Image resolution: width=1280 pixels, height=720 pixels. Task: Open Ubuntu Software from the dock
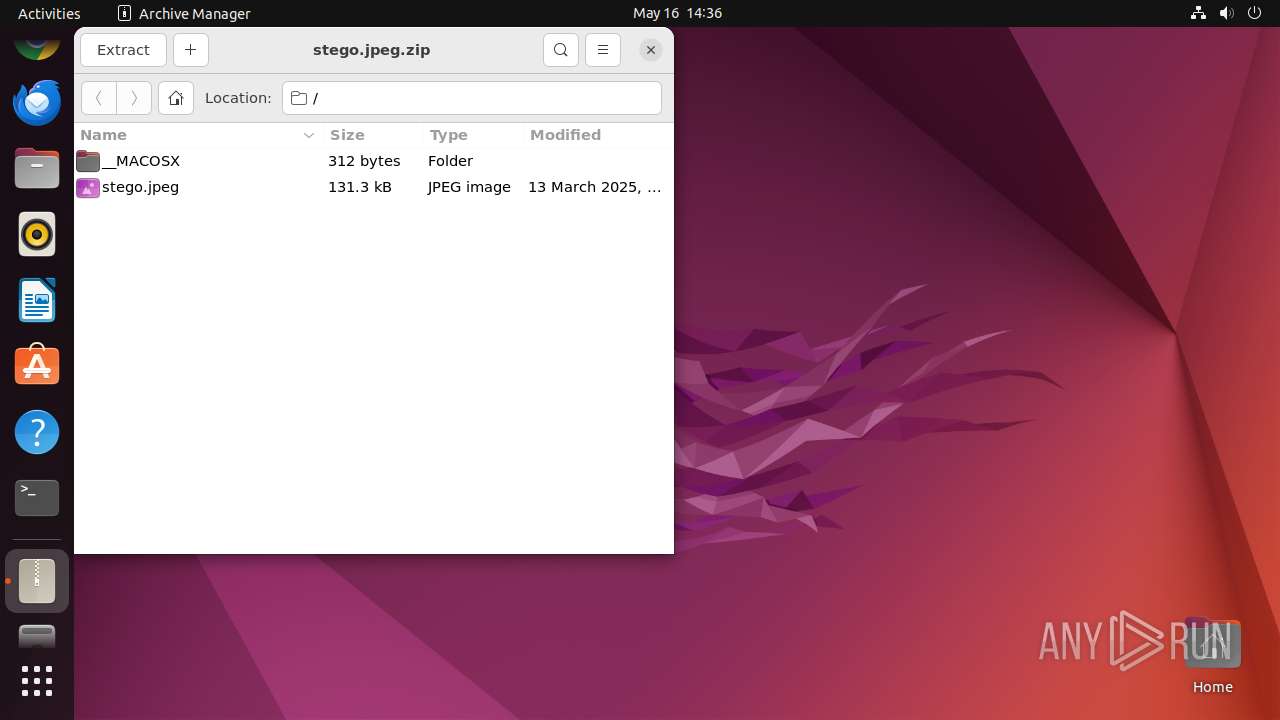pyautogui.click(x=37, y=366)
